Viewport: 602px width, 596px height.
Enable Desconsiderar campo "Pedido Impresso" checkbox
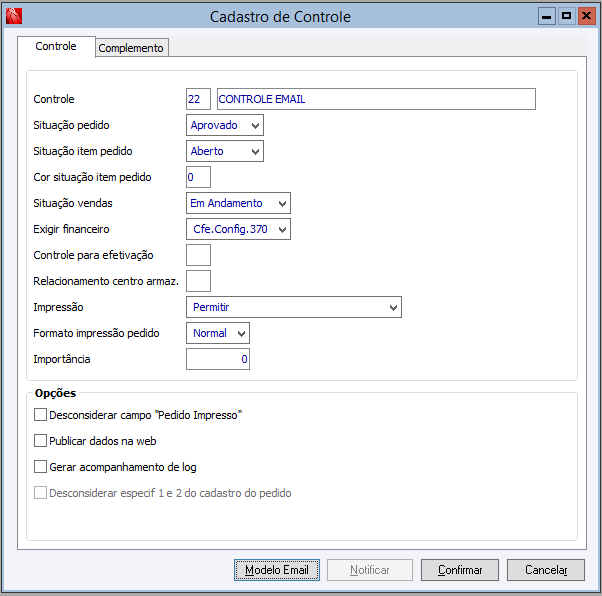click(x=41, y=414)
